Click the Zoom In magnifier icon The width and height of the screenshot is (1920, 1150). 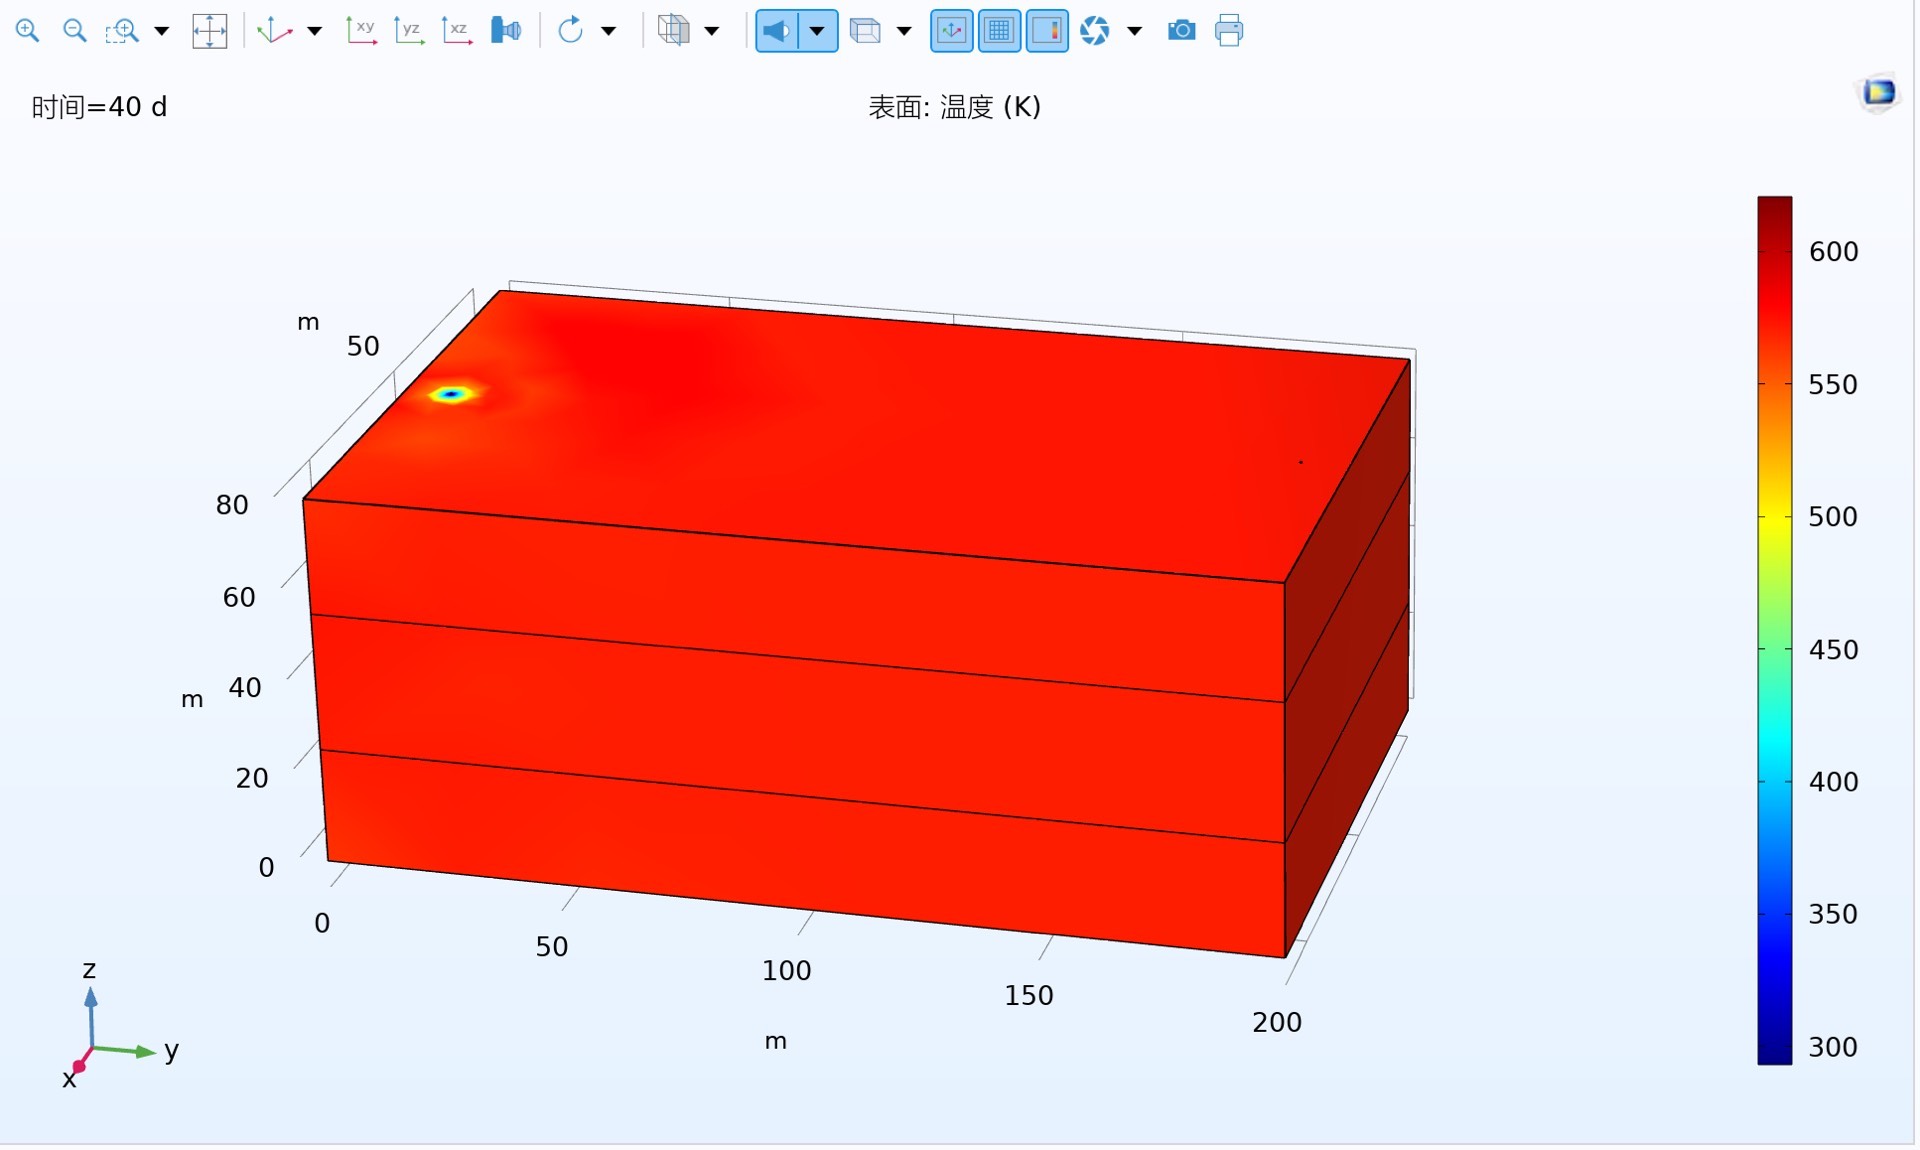[x=27, y=30]
